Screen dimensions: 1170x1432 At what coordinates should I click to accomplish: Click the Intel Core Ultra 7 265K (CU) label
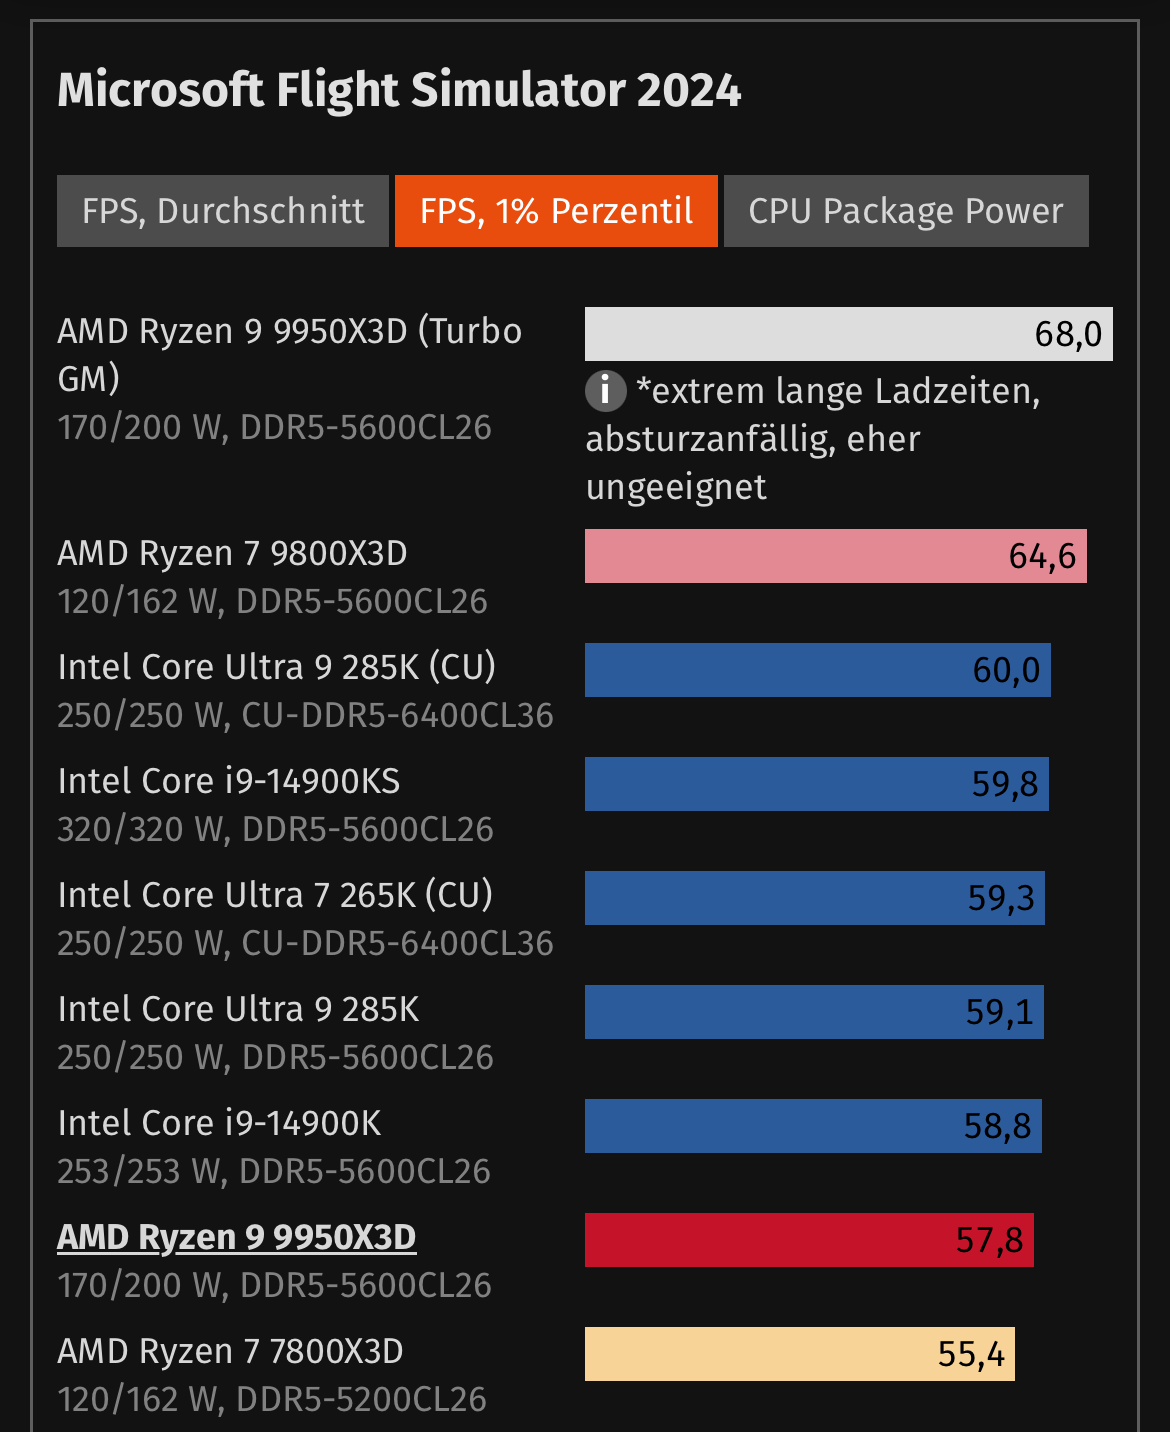coord(276,895)
